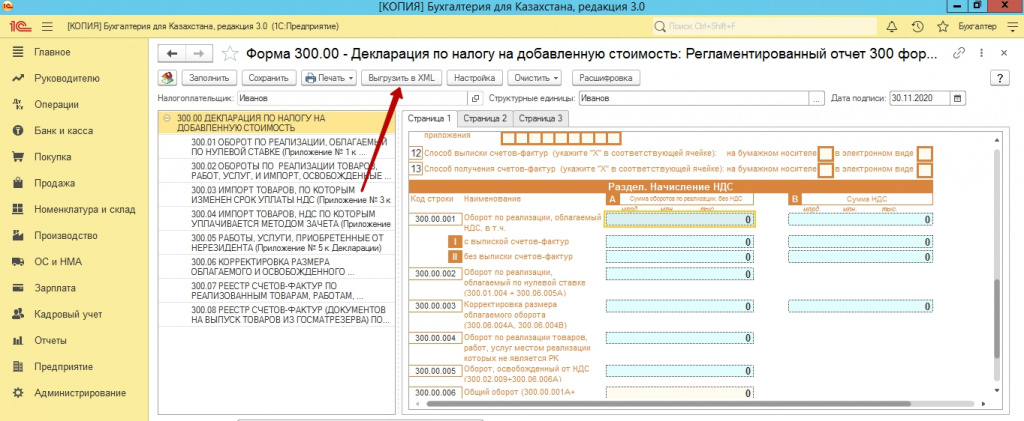Open selection list for Структурные единицы field

click(818, 98)
